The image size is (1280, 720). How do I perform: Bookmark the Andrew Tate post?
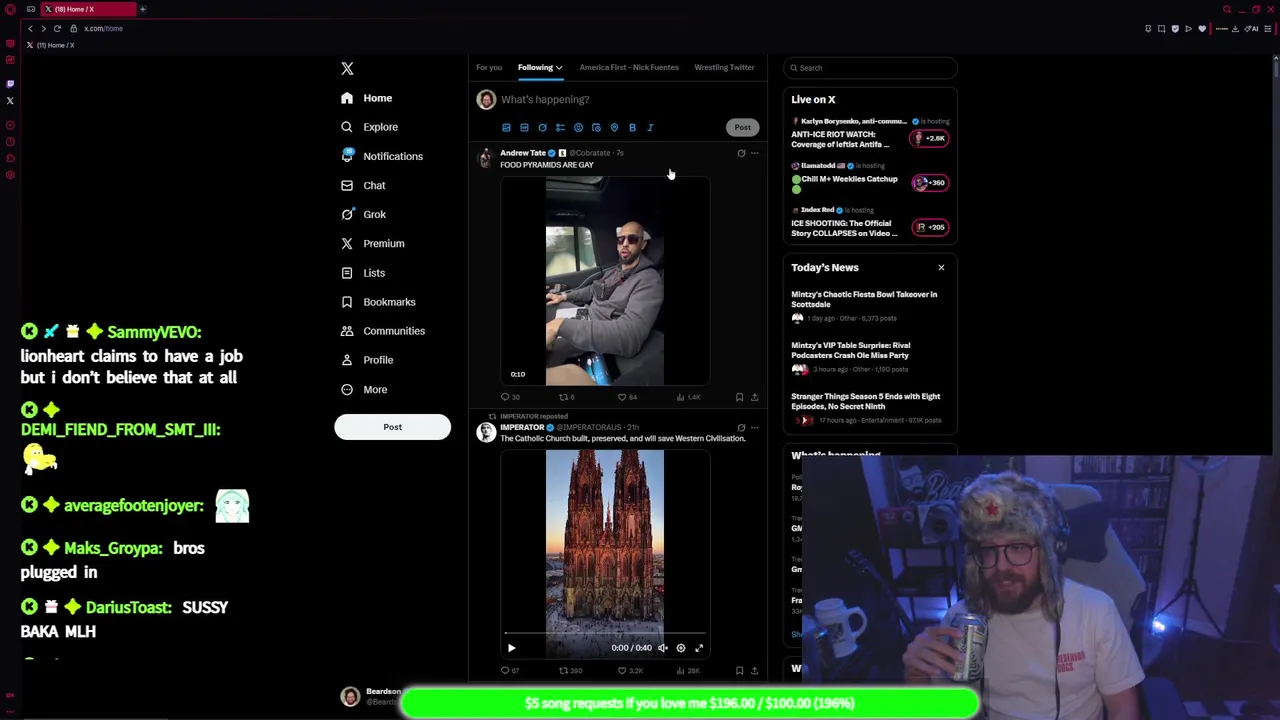[x=739, y=397]
